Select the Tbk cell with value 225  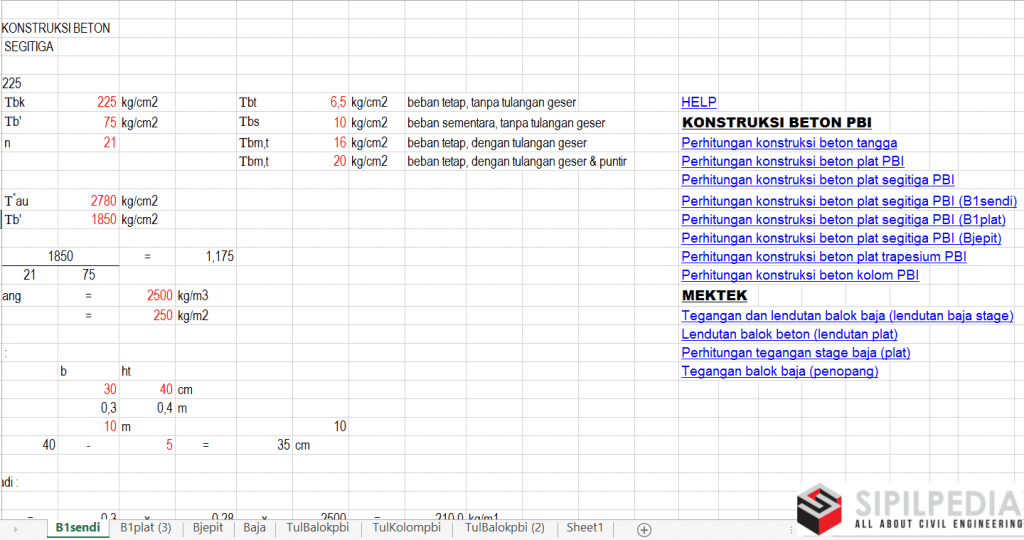pyautogui.click(x=88, y=102)
